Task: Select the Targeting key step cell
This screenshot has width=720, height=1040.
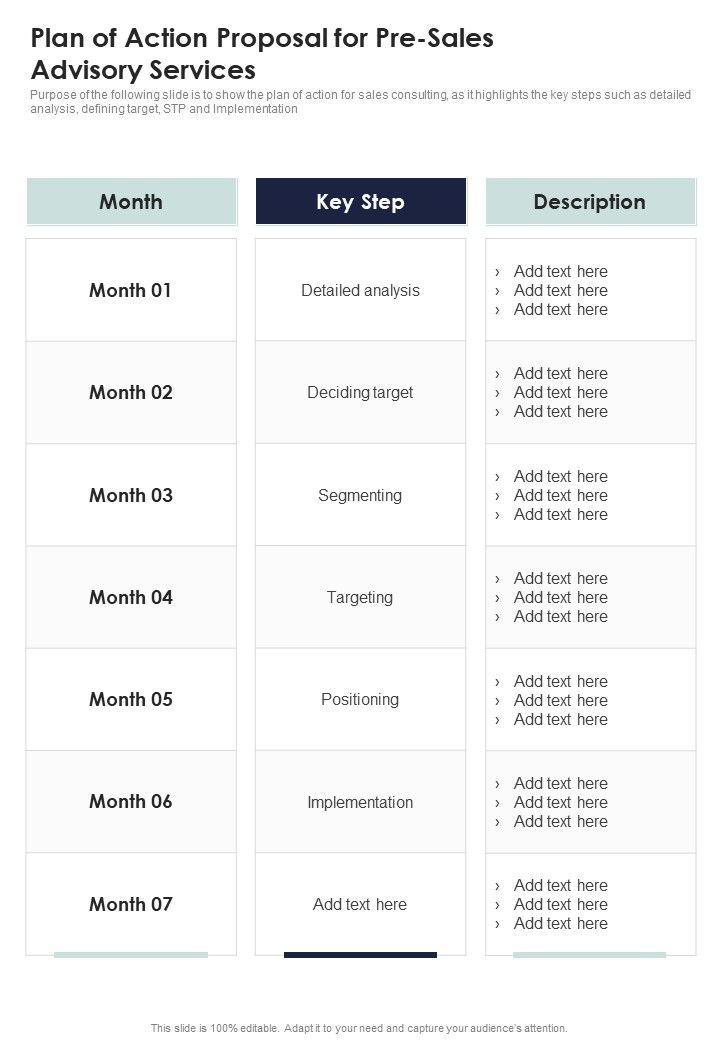Action: point(360,597)
